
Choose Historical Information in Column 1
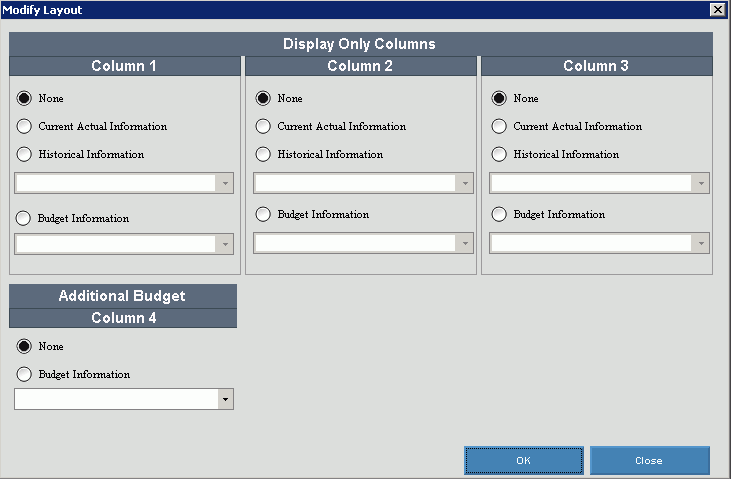click(x=24, y=154)
